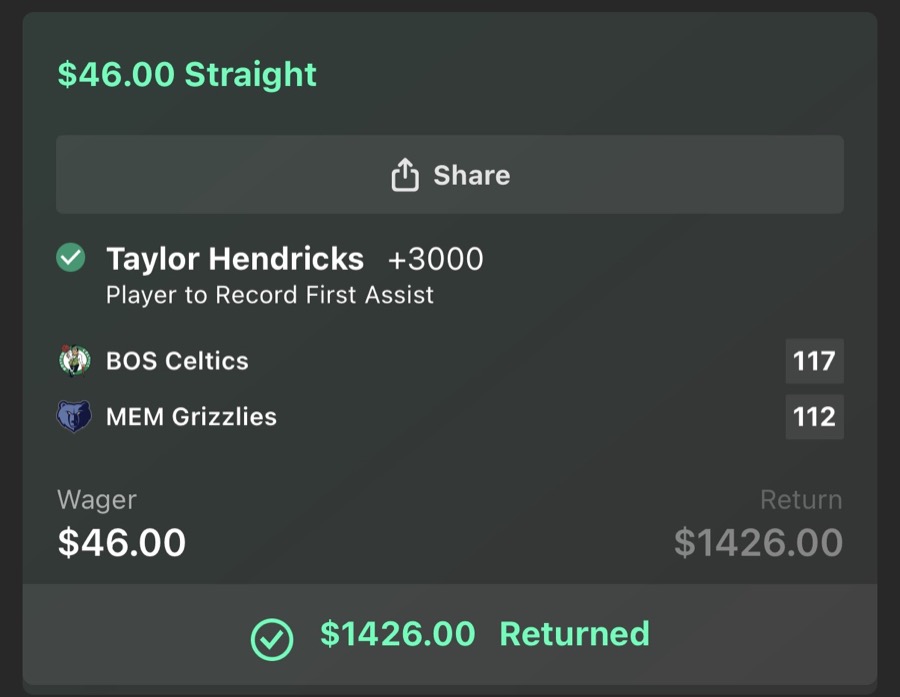Screen dimensions: 900x697
Task: Click the Grizzlies score box showing 112
Action: point(815,417)
